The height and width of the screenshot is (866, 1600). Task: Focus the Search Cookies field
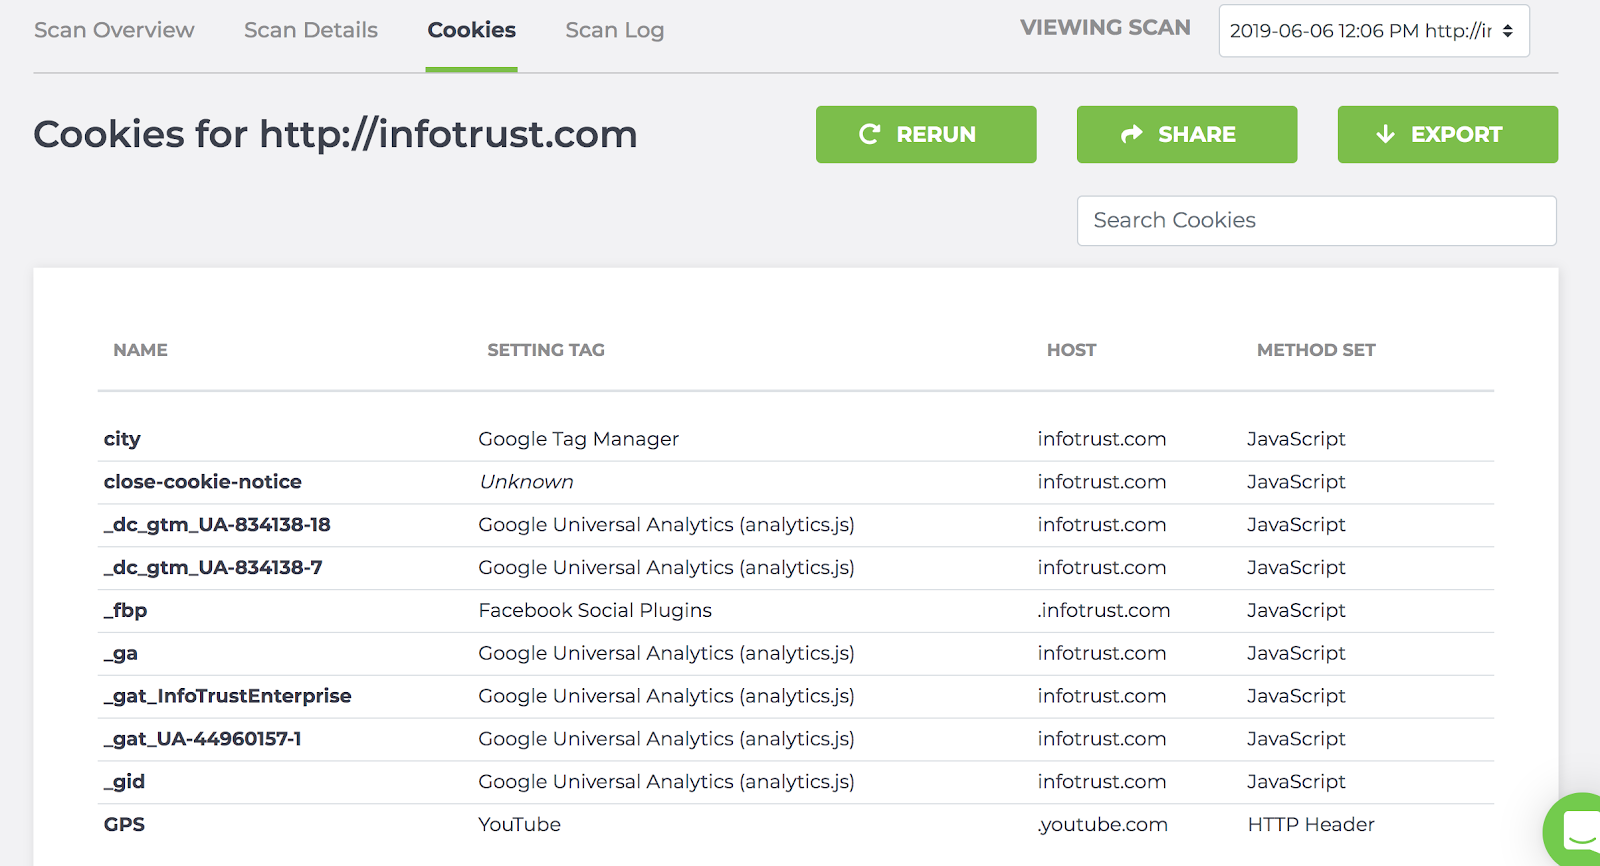click(x=1317, y=220)
